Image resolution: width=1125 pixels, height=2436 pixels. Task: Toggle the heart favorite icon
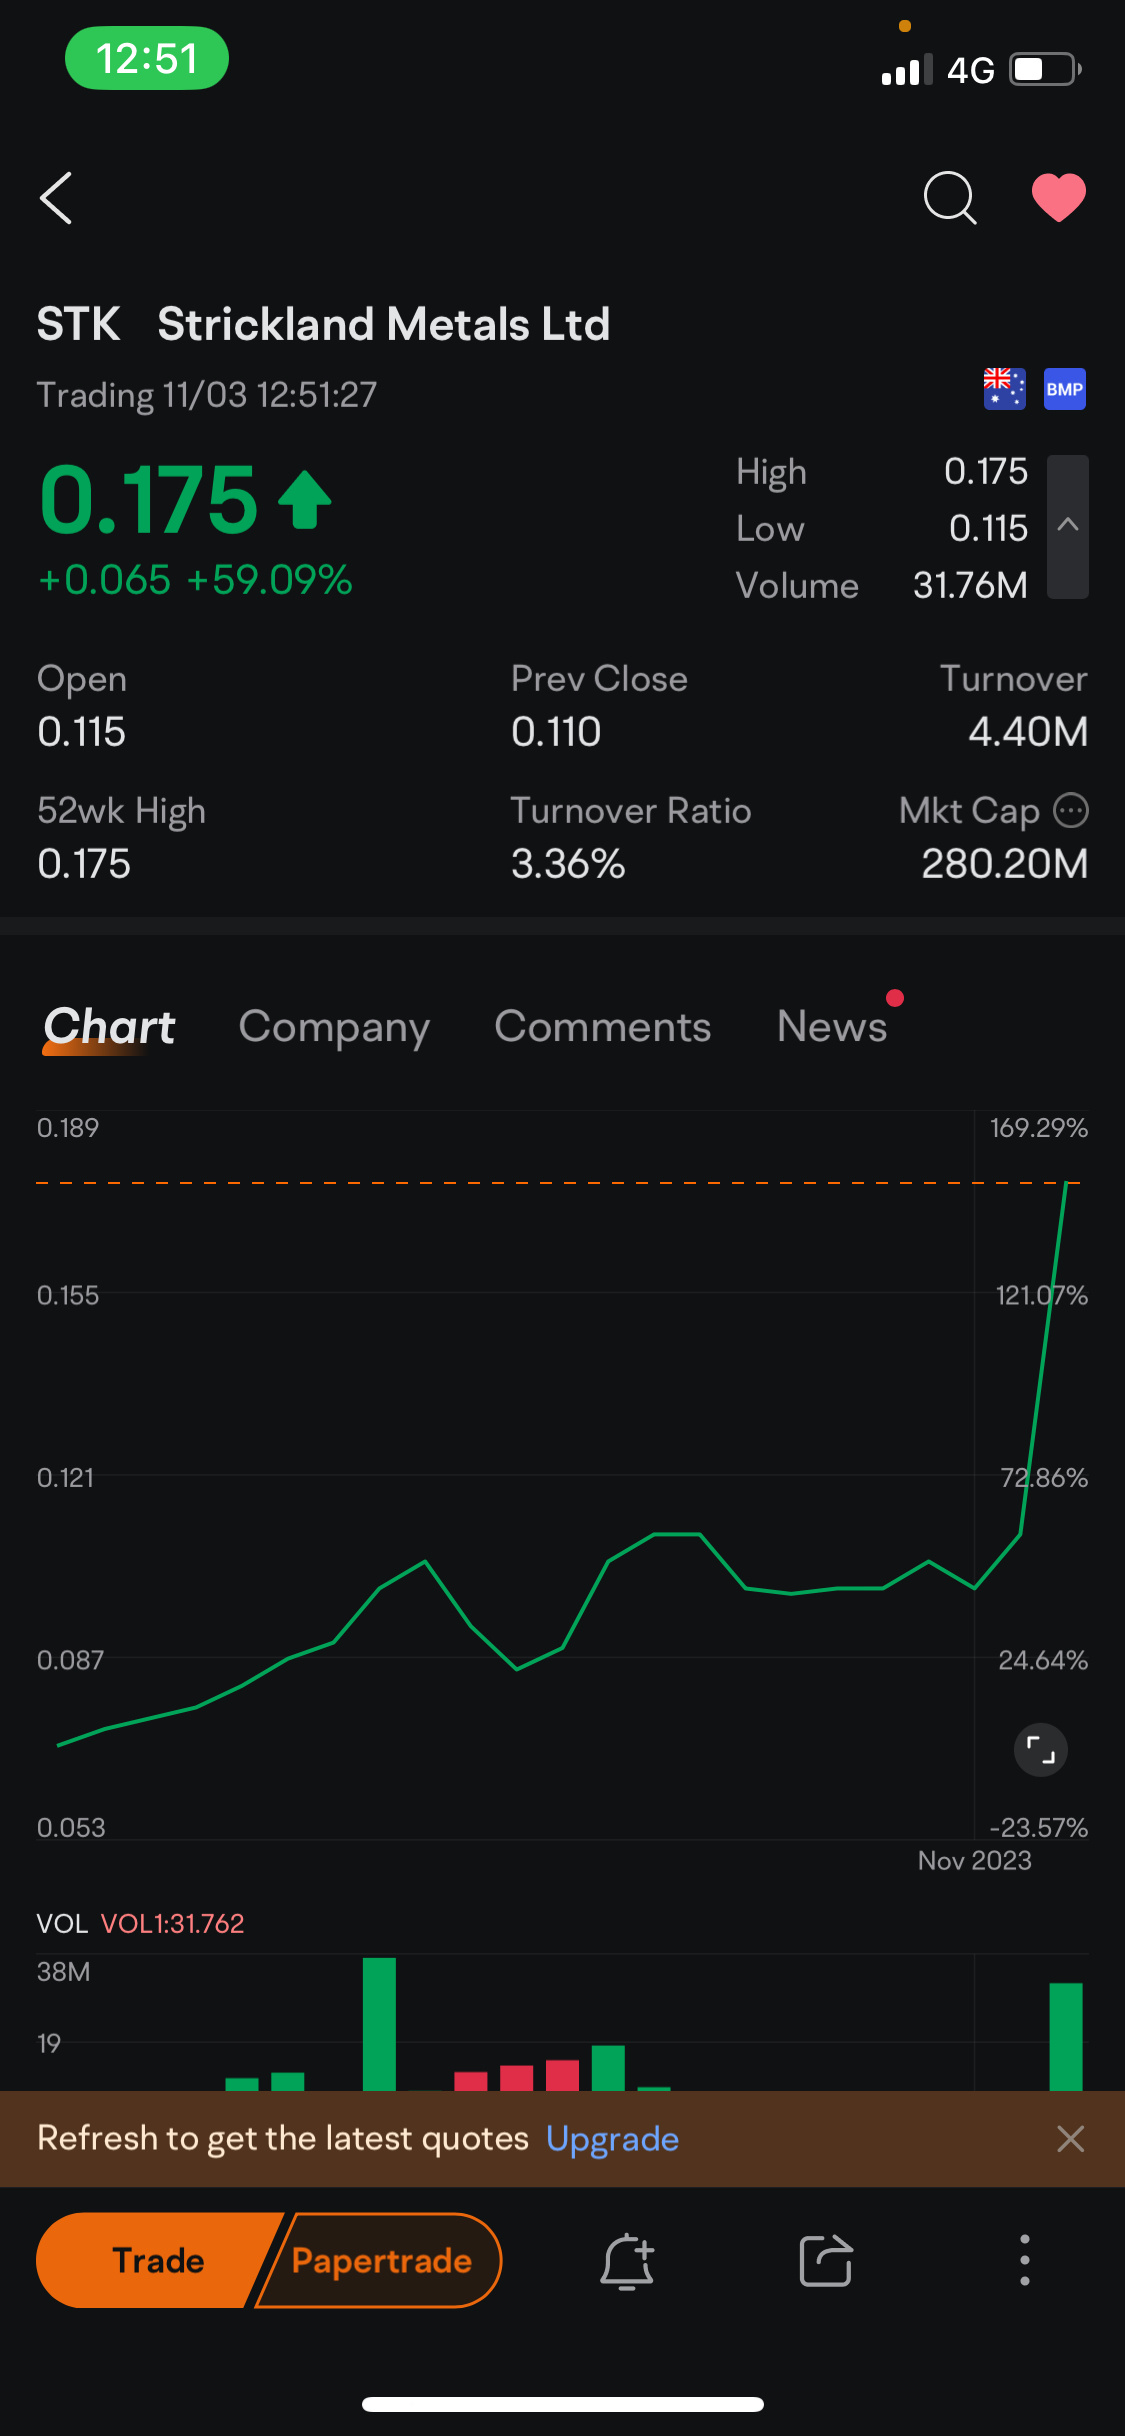pos(1059,197)
